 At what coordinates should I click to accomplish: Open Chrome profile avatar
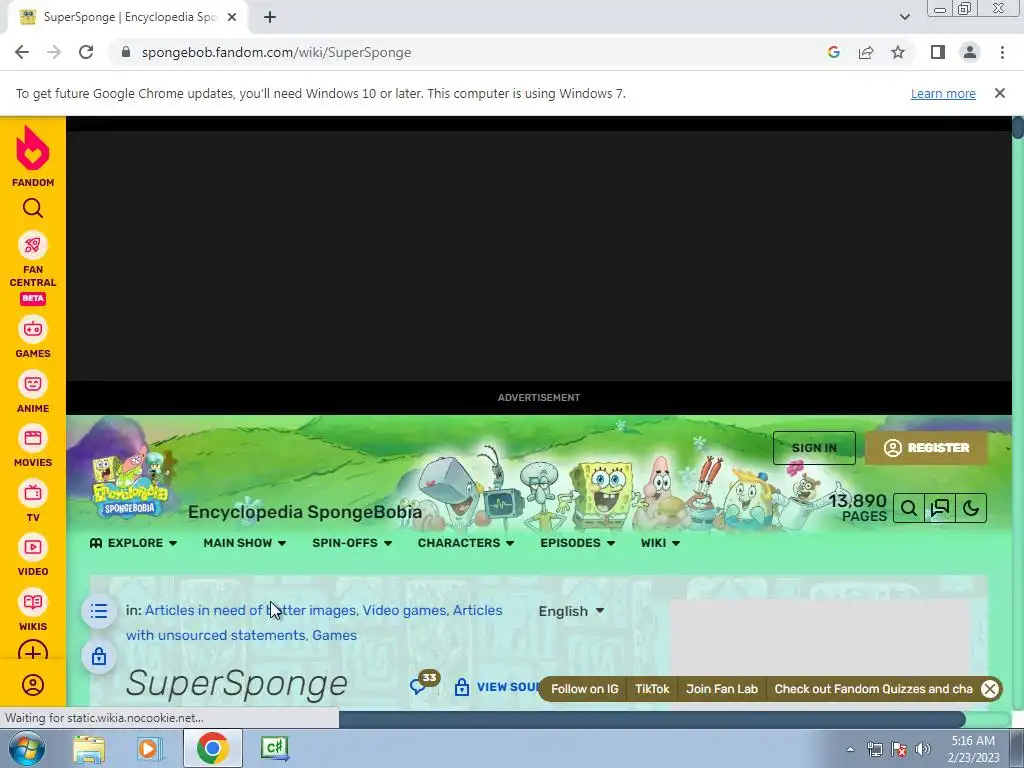tap(970, 52)
